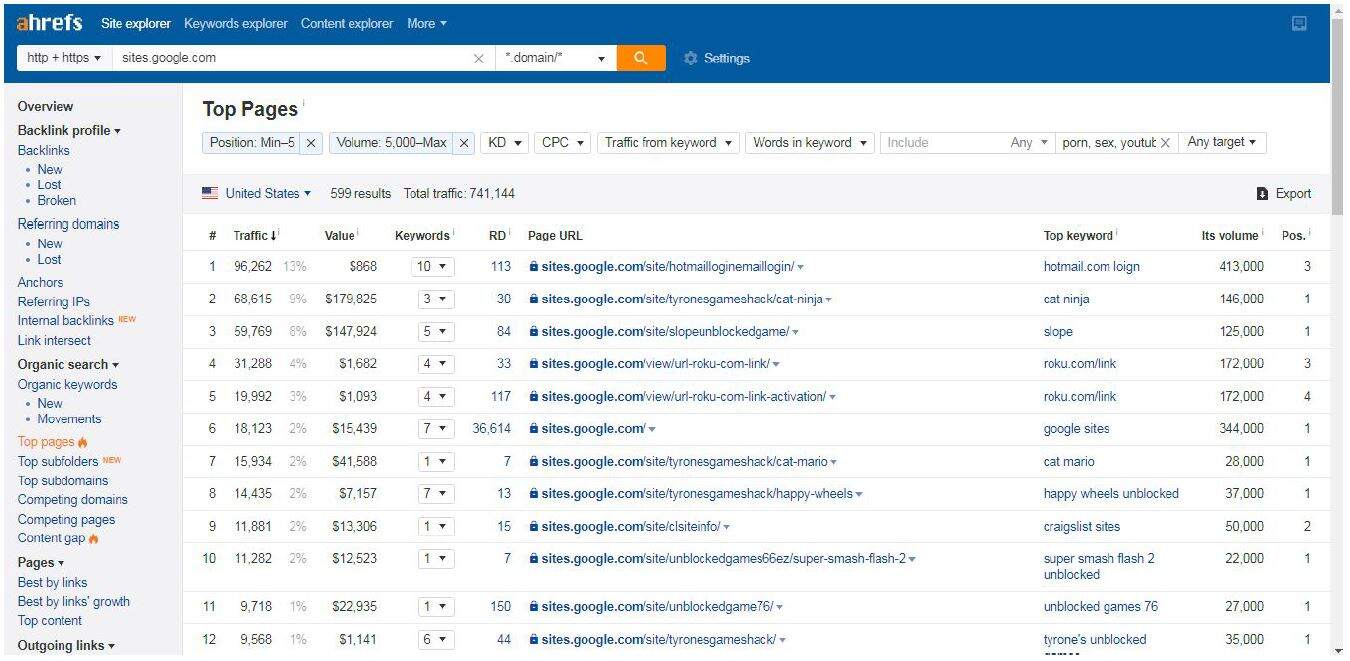The image size is (1350, 661).
Task: Remove the Volume 5,000–Max filter
Action: click(464, 143)
